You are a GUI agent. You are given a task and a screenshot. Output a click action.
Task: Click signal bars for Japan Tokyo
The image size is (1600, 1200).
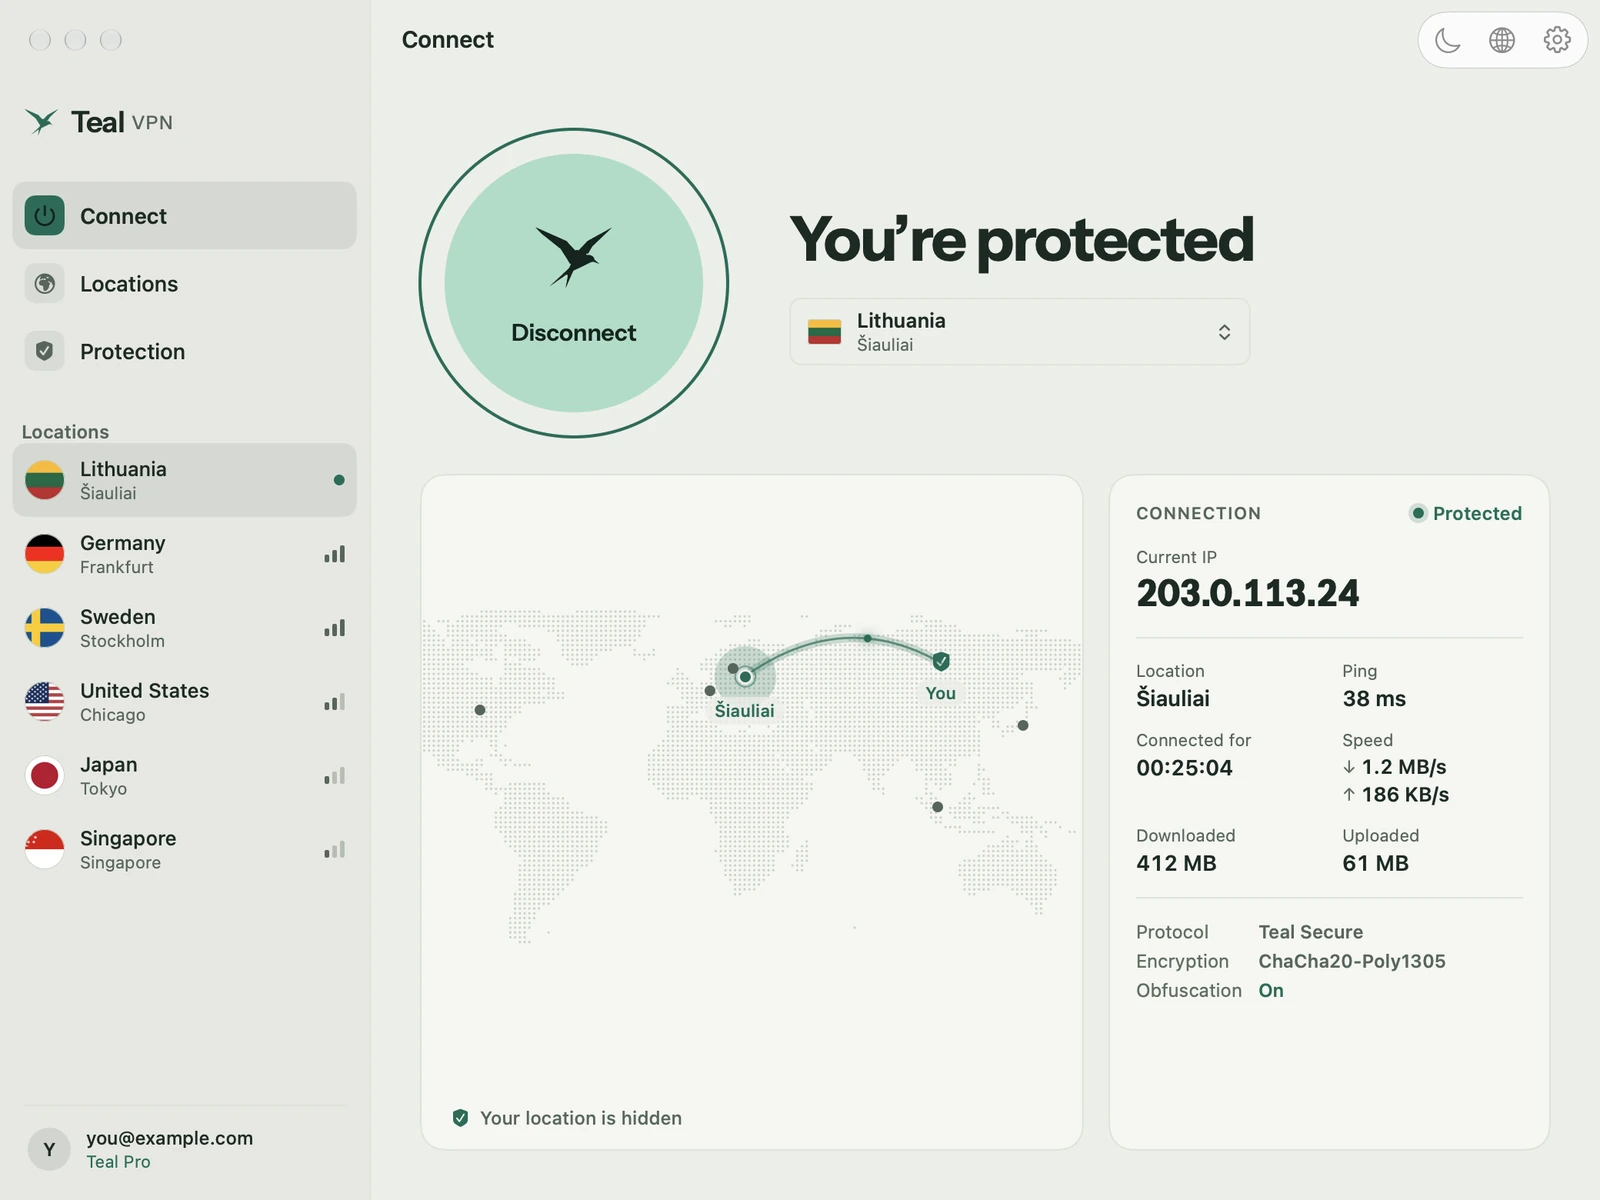point(334,776)
